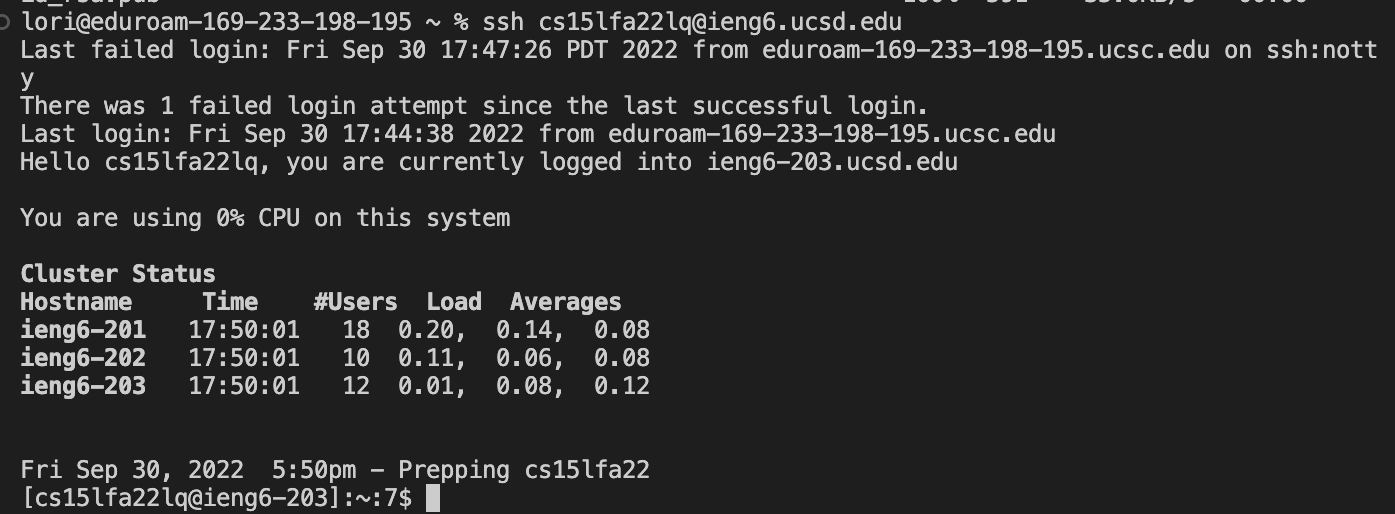1395x514 pixels.
Task: Click the 1 failed login attempt message
Action: click(474, 105)
